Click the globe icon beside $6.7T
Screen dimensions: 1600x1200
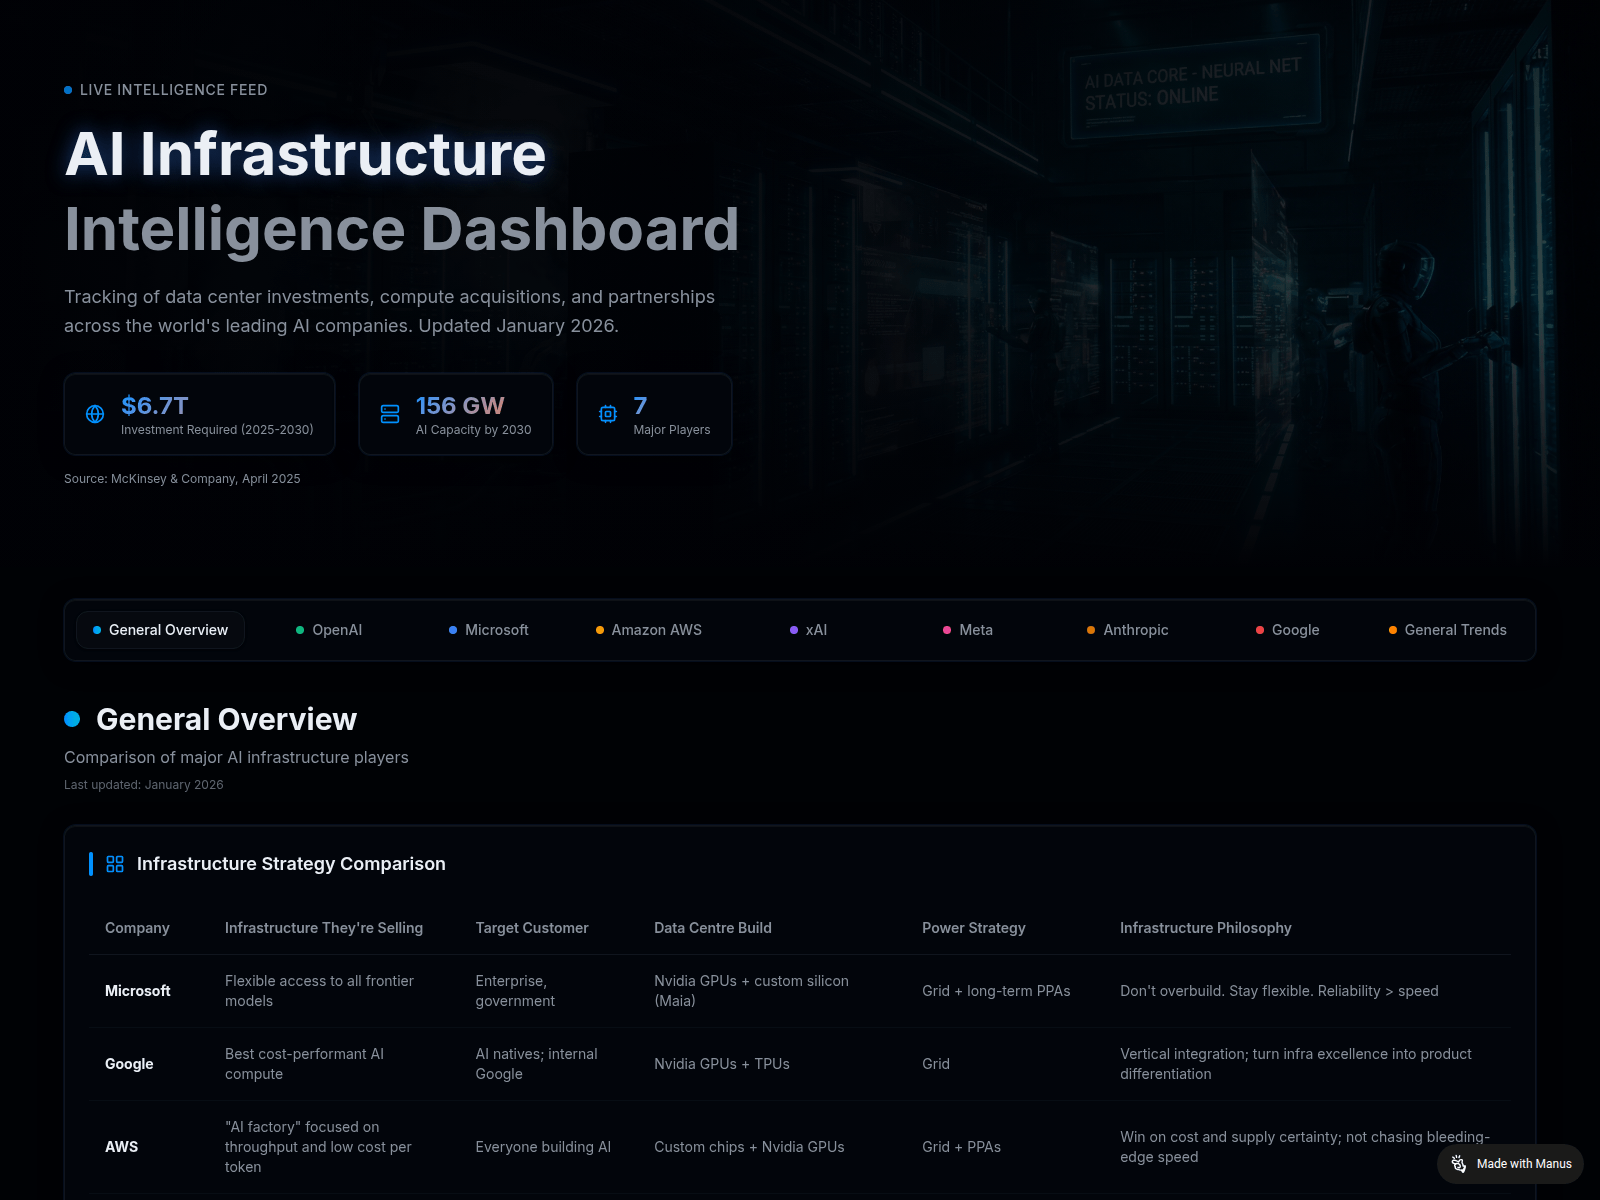pyautogui.click(x=95, y=414)
